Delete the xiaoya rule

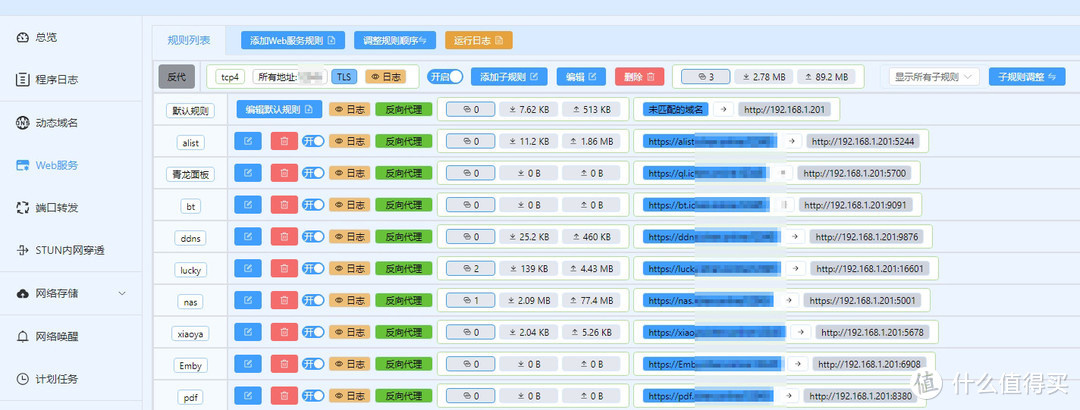pos(284,332)
